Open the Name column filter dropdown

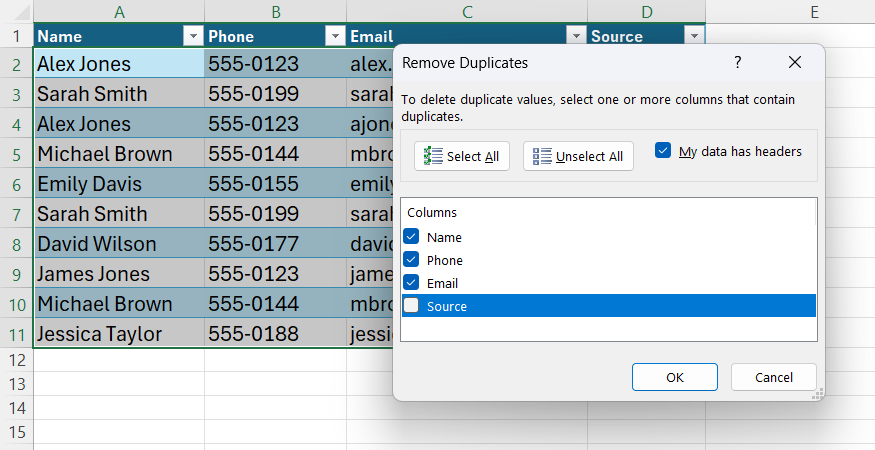click(x=193, y=36)
